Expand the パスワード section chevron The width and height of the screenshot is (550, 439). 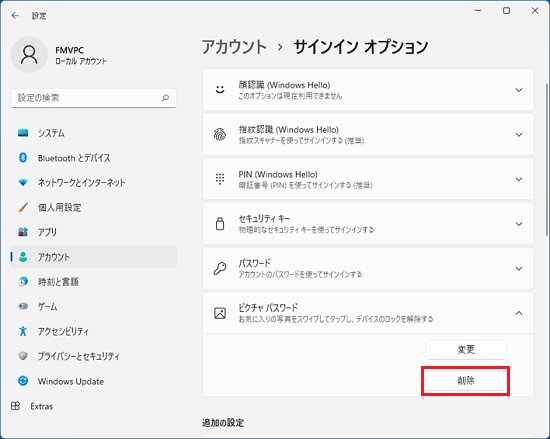pos(519,269)
